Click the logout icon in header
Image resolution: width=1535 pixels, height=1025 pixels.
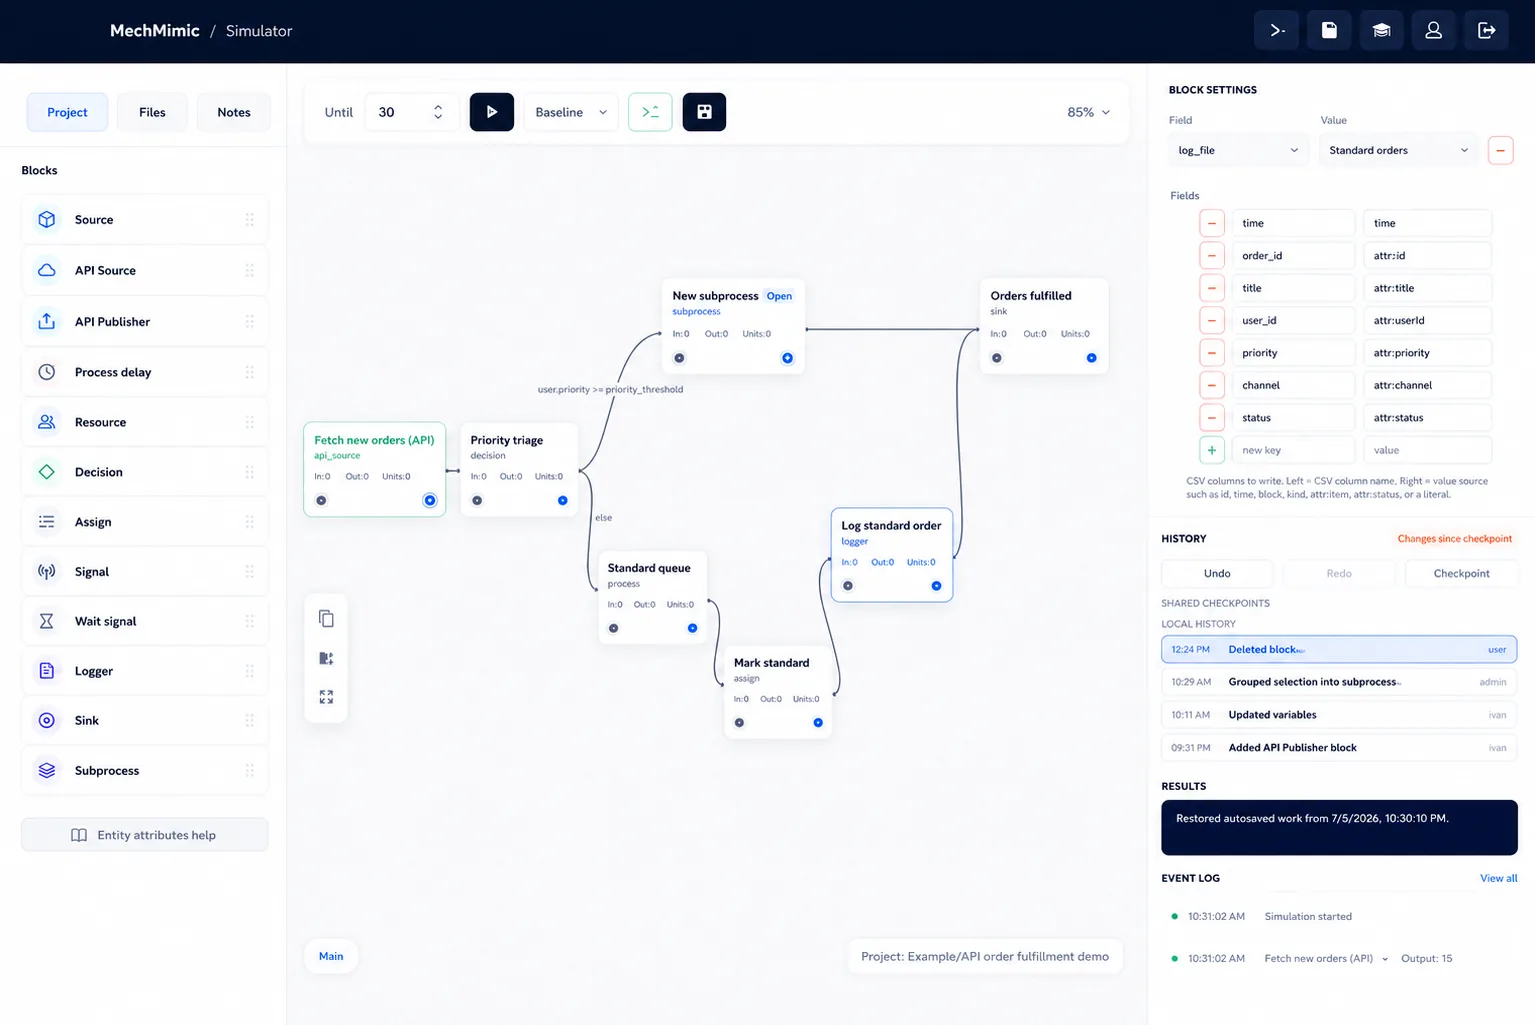click(1486, 31)
